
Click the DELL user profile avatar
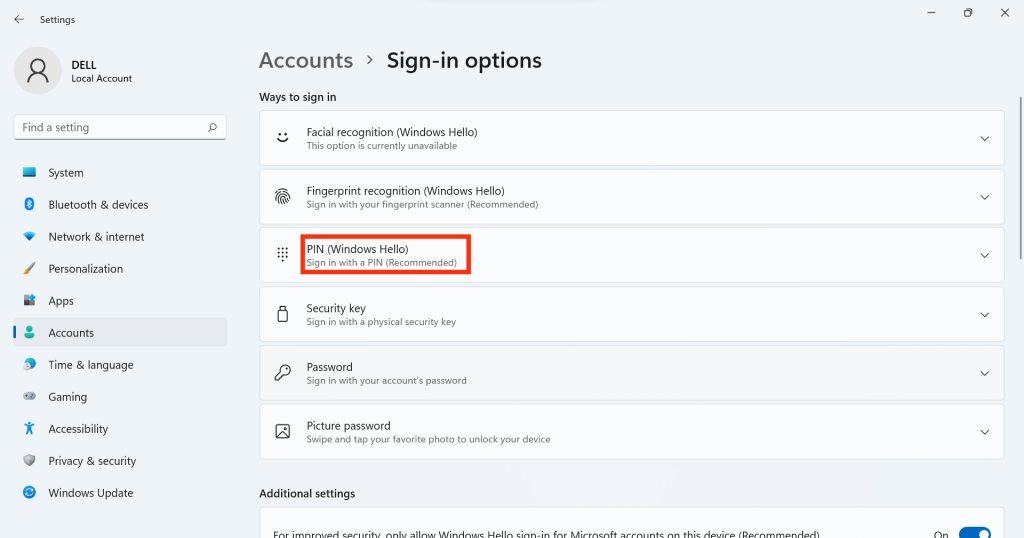click(38, 71)
